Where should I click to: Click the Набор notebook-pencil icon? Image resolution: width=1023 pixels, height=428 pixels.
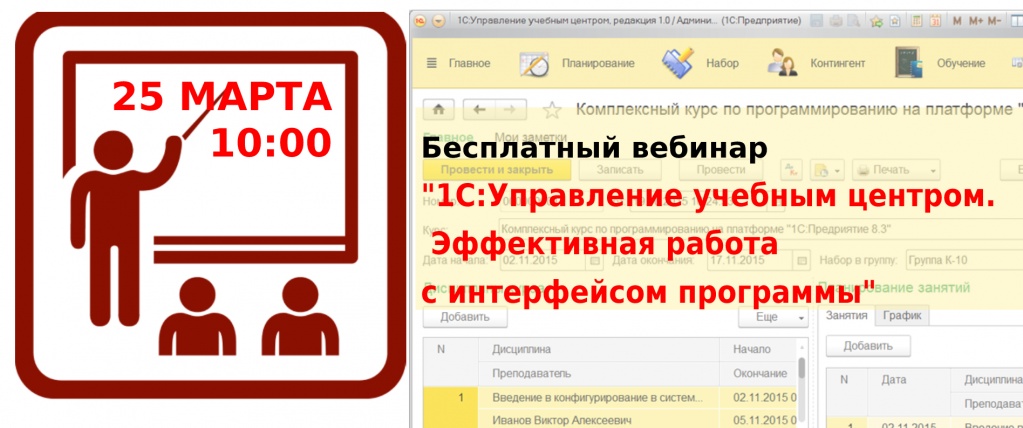pos(677,63)
